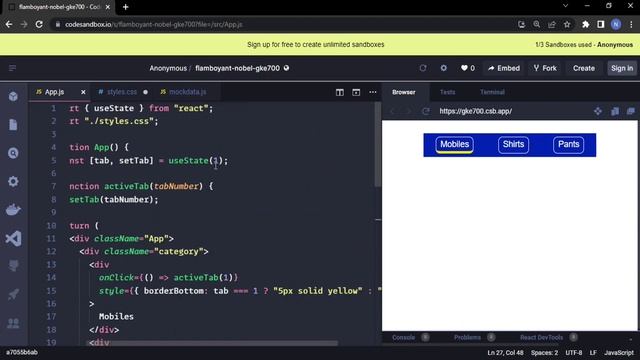
Task: Bookmark this page with star icon
Action: [x=567, y=24]
